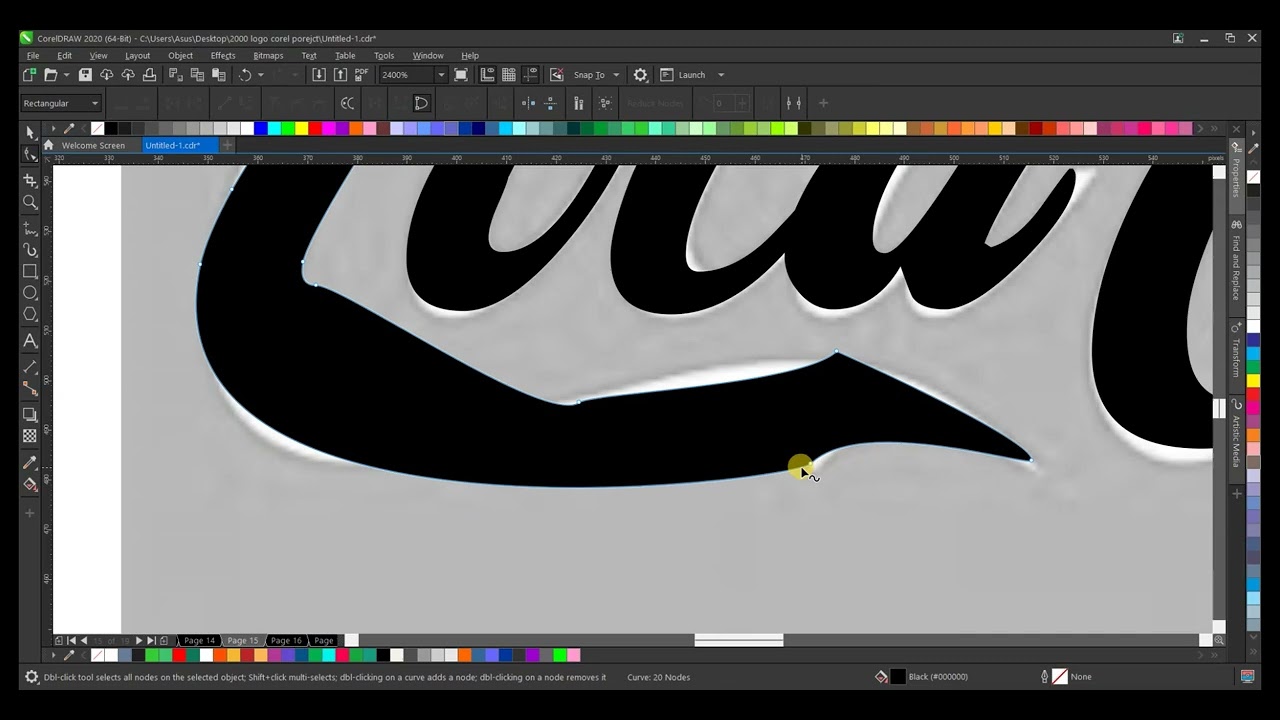Show or hide guidelines toggle
1280x720 pixels.
[530, 75]
